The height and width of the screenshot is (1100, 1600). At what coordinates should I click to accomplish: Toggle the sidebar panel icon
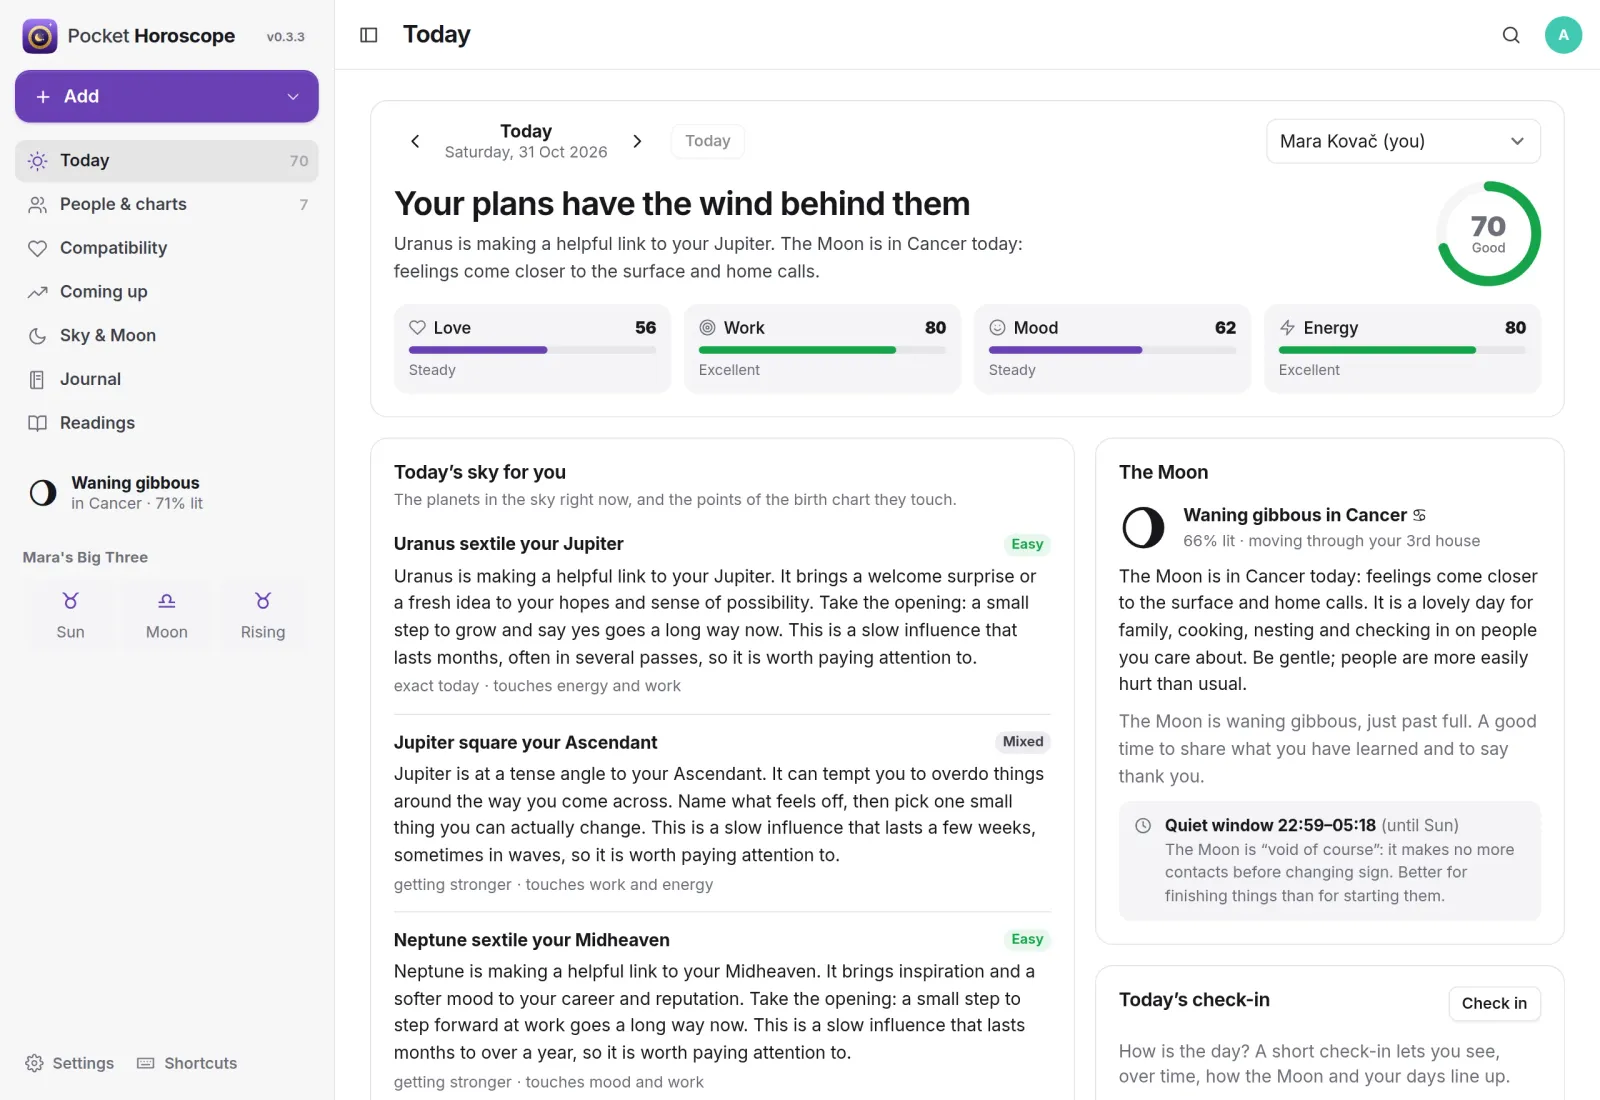coord(369,35)
